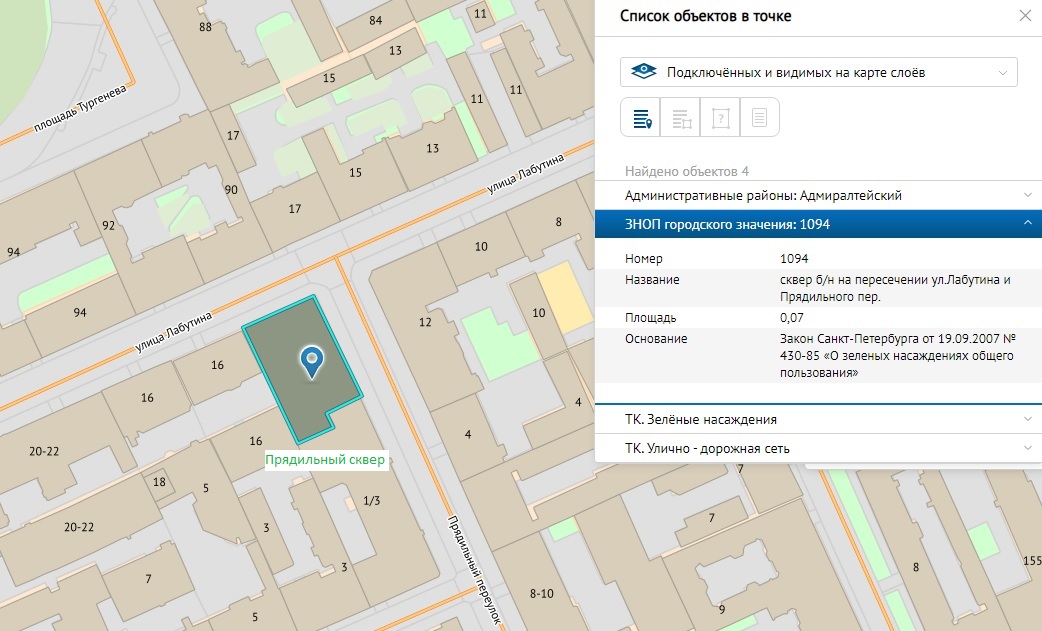Screen dimensions: 1042x631
Task: Click the question mark area query icon
Action: [x=720, y=118]
